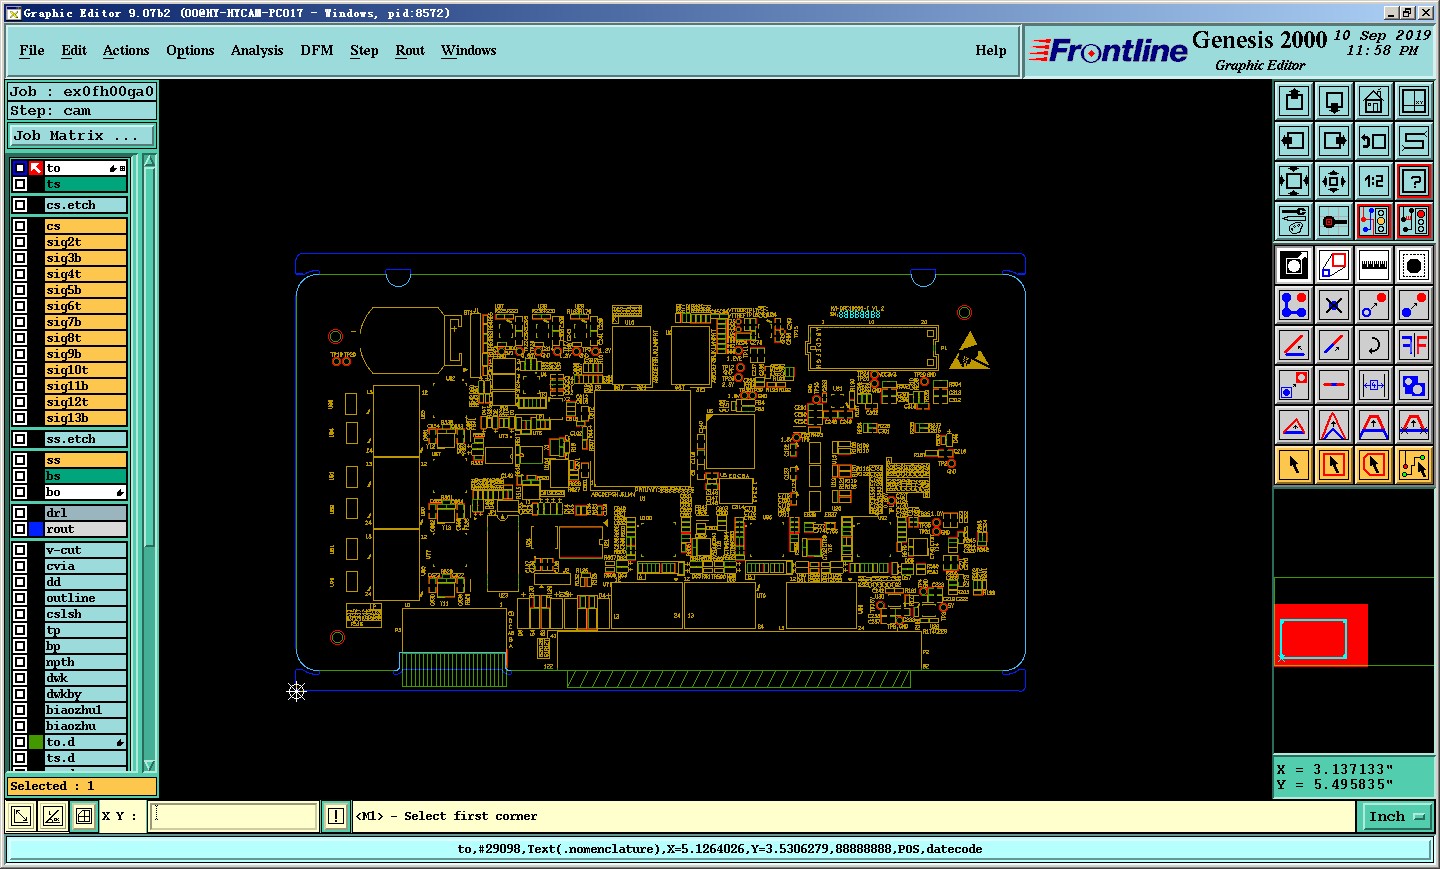Click the Home view icon

coord(1374,101)
